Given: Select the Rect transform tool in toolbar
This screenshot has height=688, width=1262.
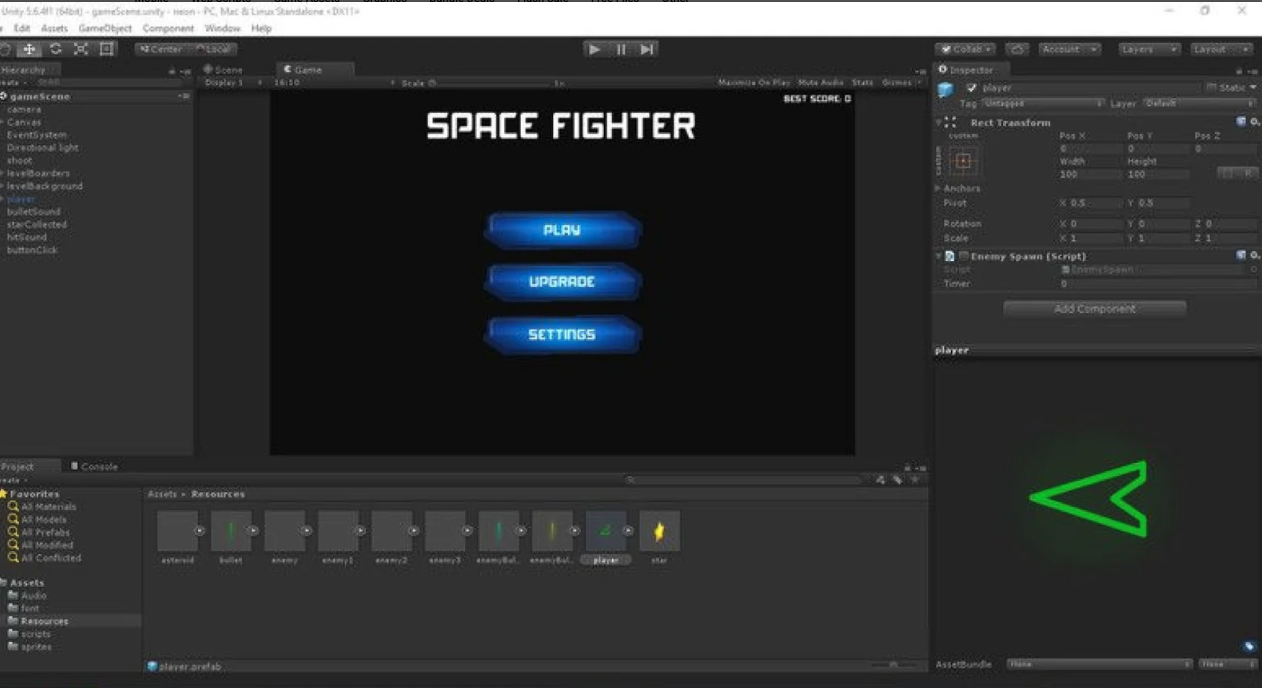Looking at the screenshot, I should pyautogui.click(x=106, y=49).
